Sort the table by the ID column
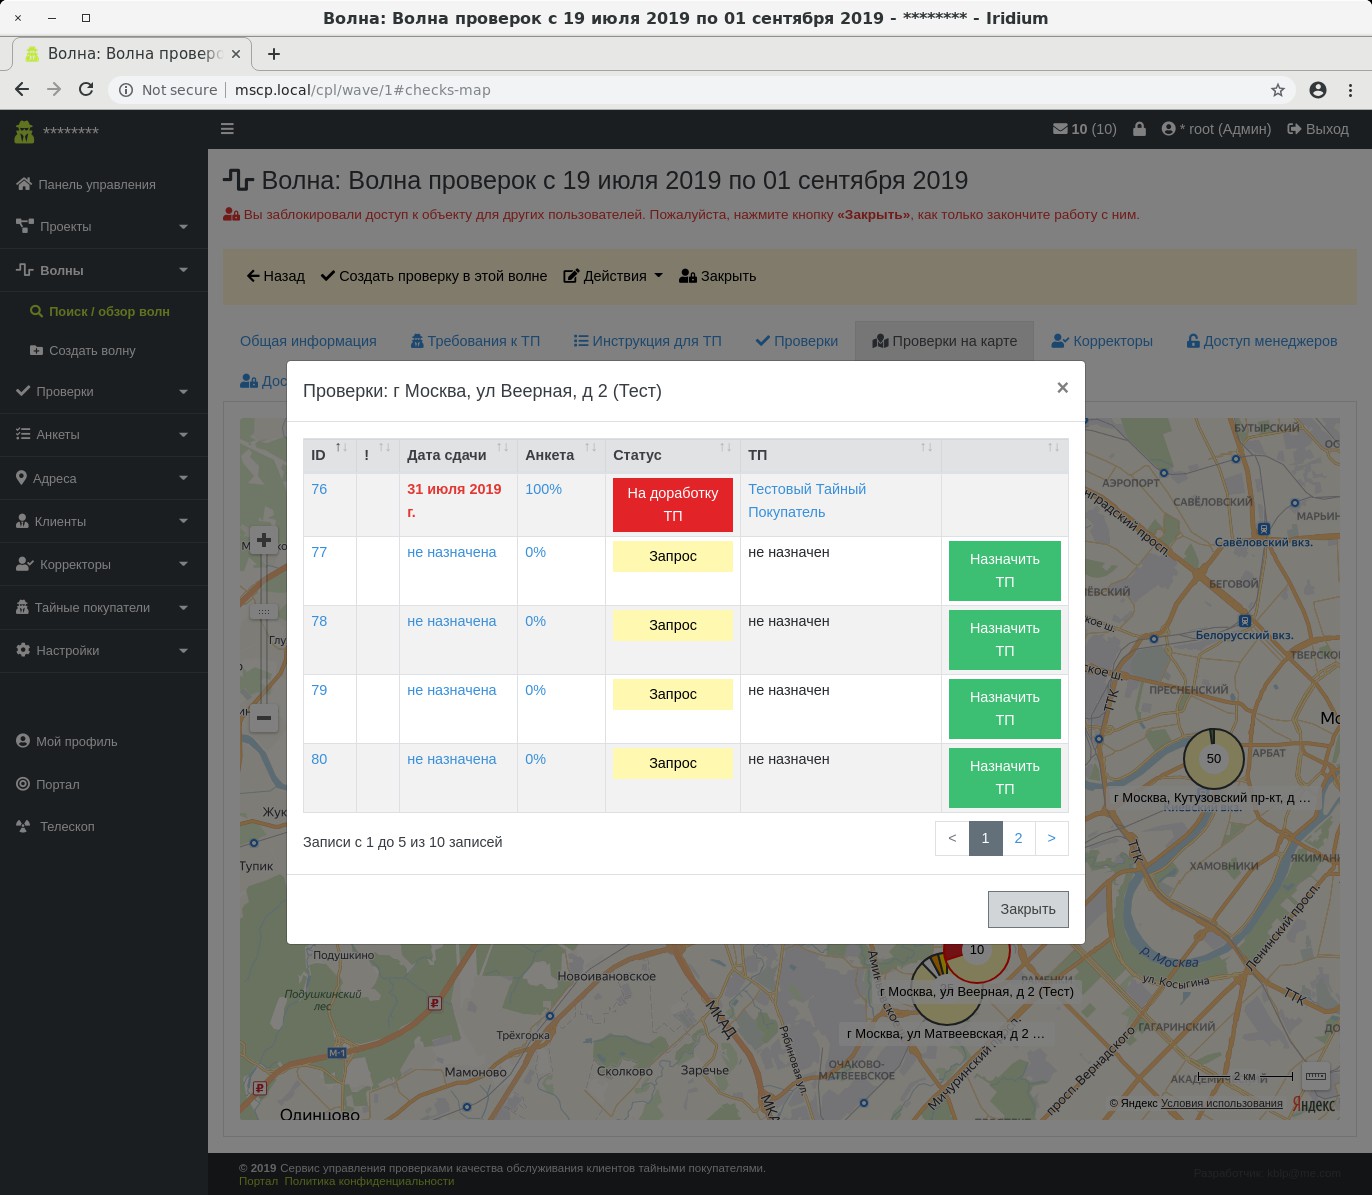Viewport: 1372px width, 1195px height. coord(330,455)
